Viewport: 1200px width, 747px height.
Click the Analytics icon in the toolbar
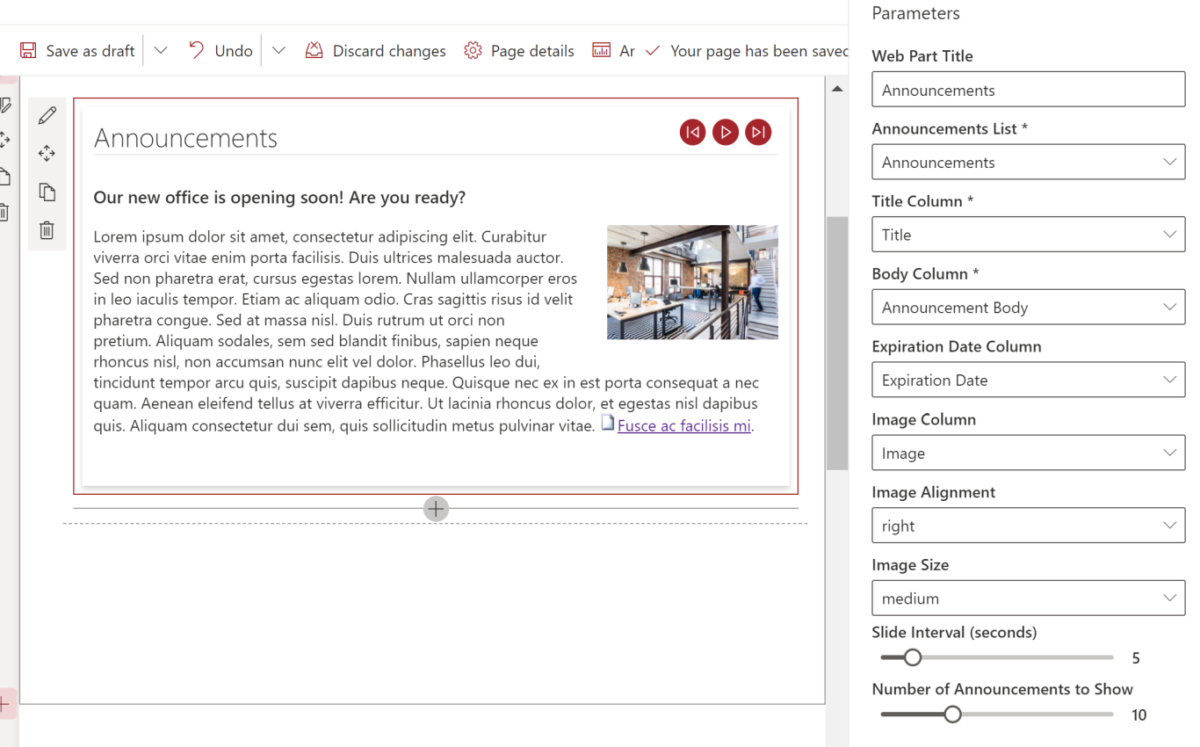pos(601,48)
